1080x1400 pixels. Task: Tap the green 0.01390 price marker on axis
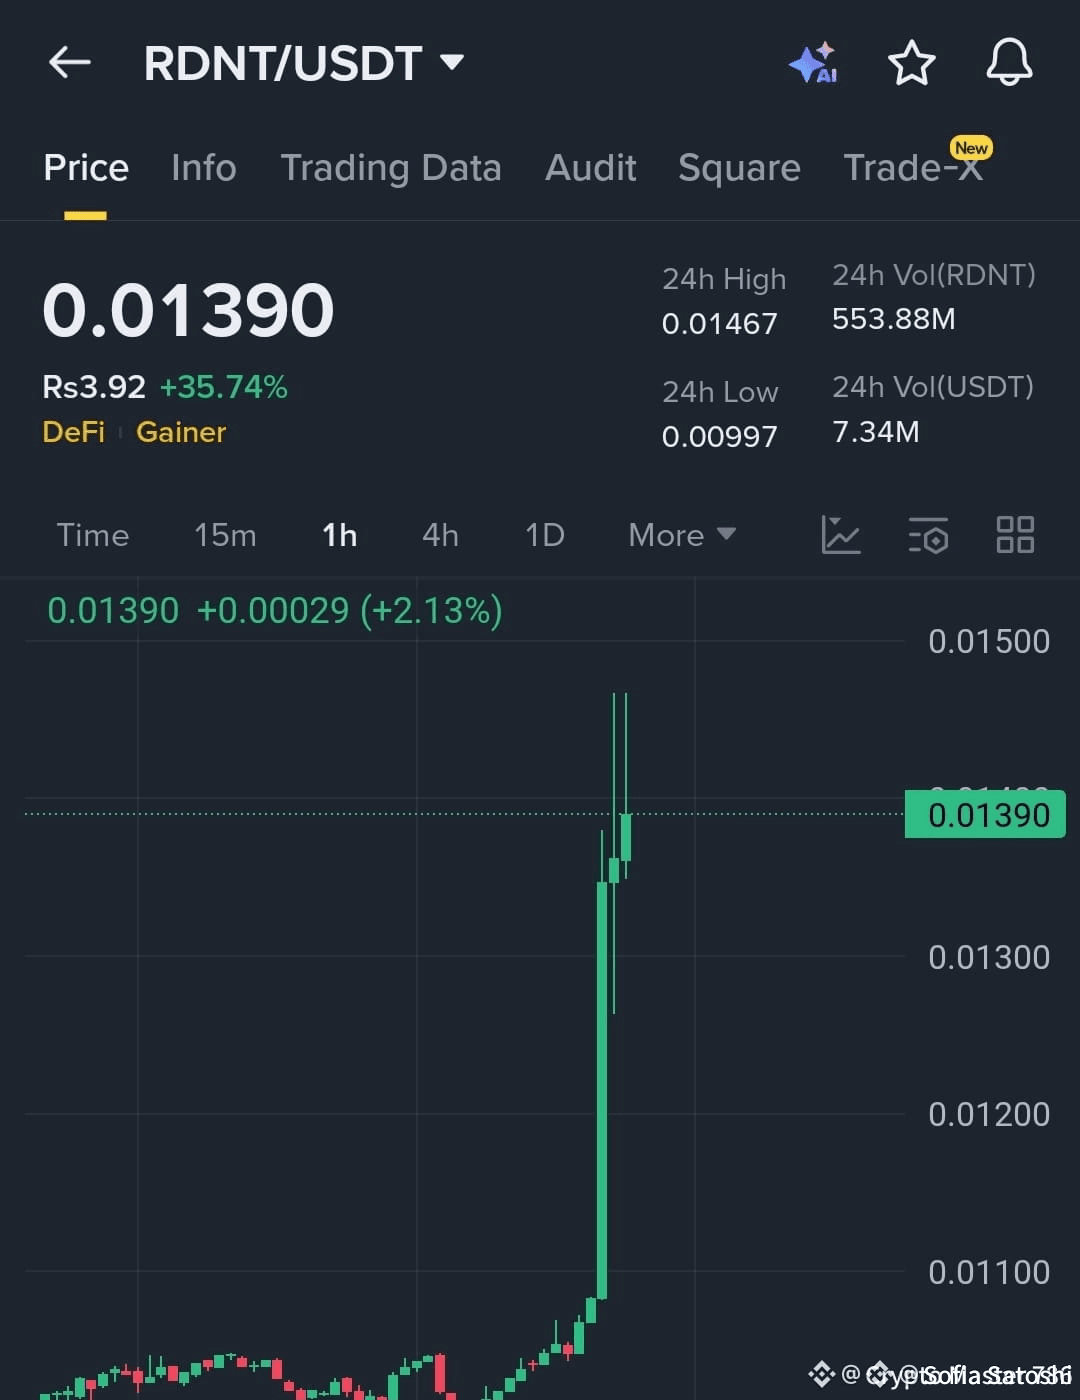985,814
